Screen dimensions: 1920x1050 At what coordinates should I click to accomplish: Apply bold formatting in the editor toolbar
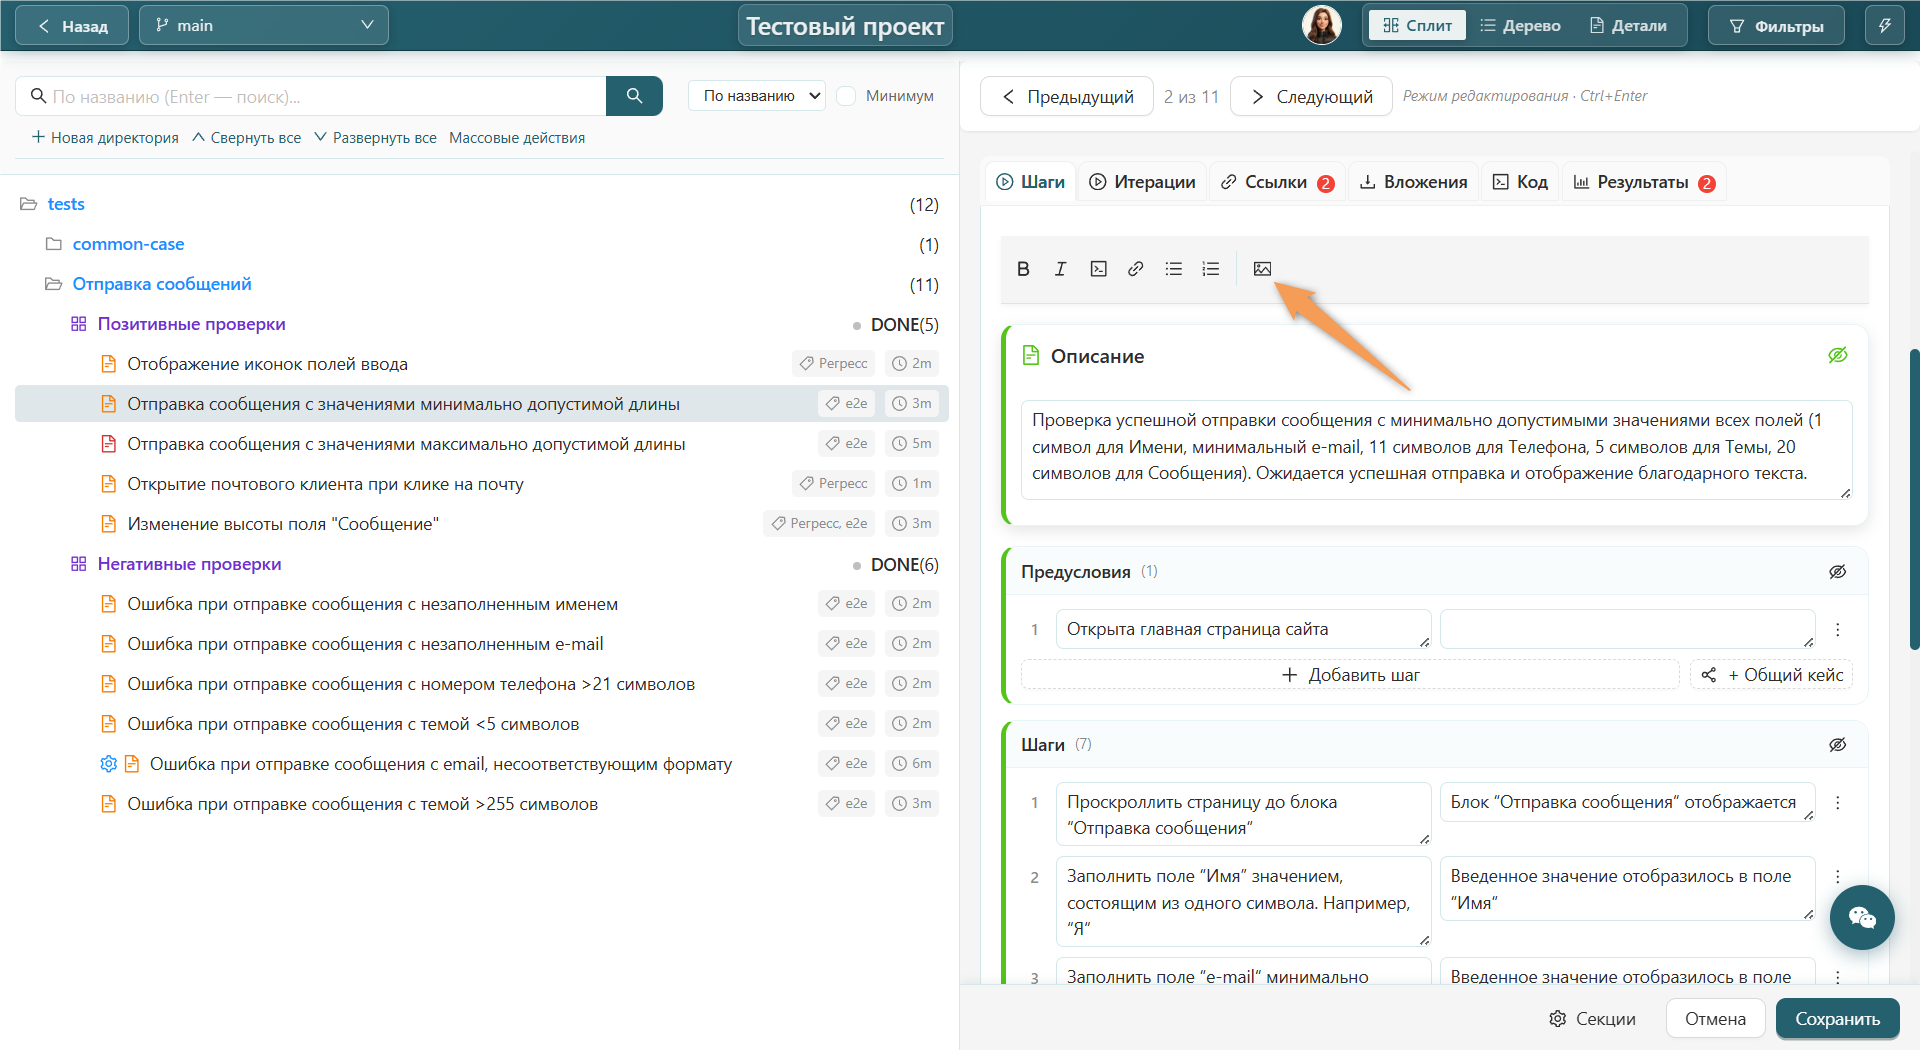tap(1023, 269)
